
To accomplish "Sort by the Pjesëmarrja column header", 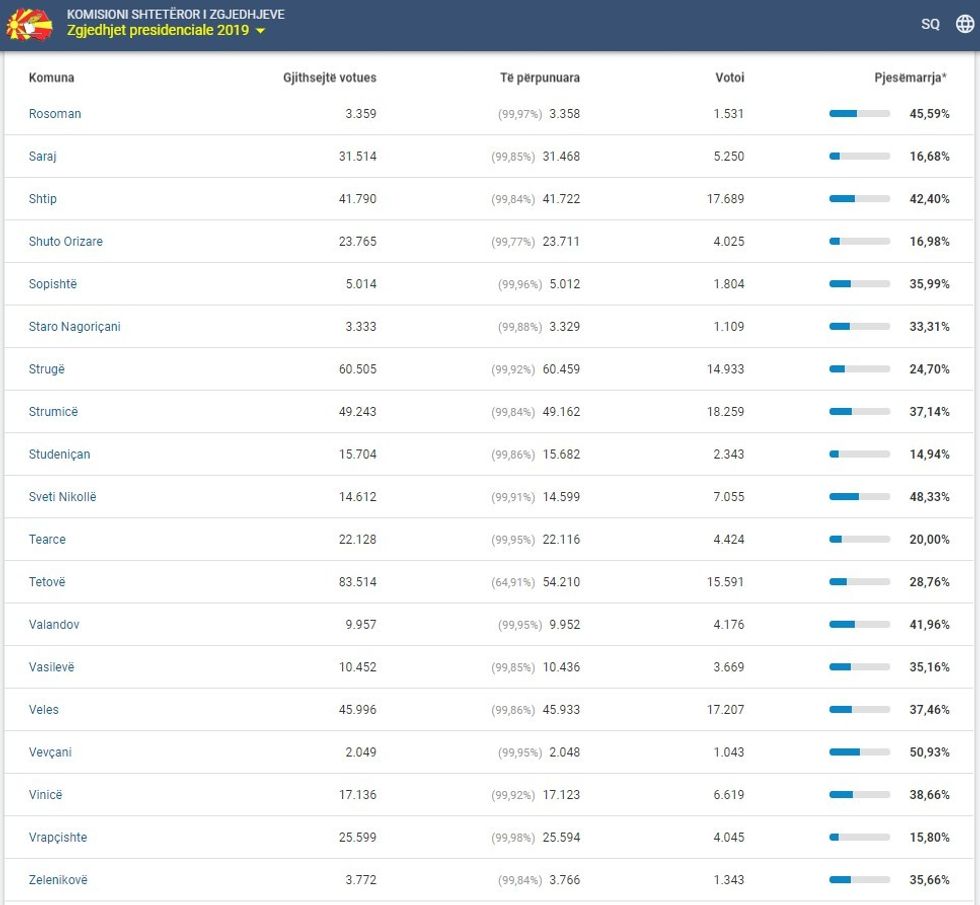I will [x=910, y=78].
